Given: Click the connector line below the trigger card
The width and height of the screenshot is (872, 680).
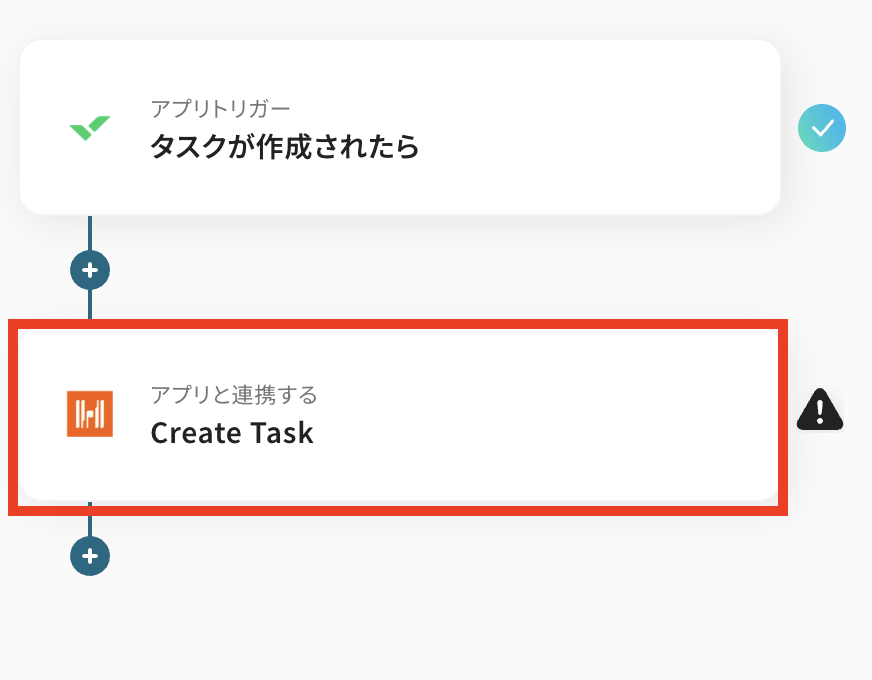Looking at the screenshot, I should pos(90,232).
